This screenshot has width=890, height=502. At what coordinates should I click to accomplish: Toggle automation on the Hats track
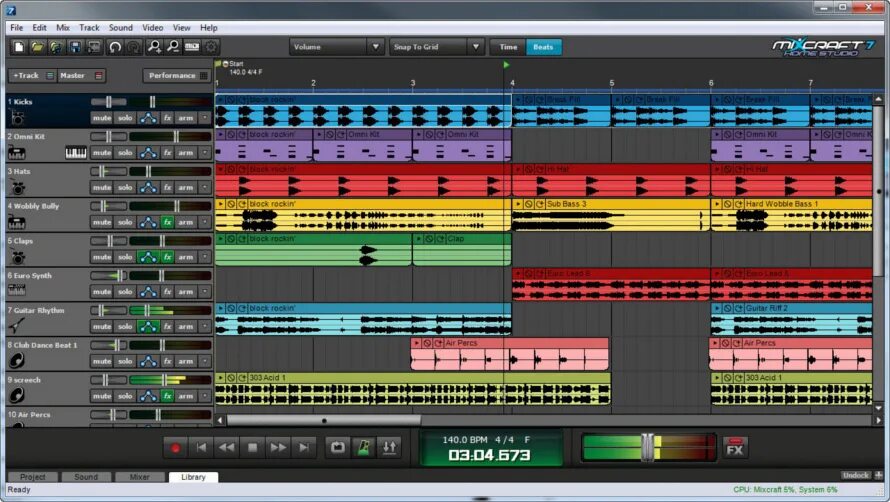(x=148, y=187)
